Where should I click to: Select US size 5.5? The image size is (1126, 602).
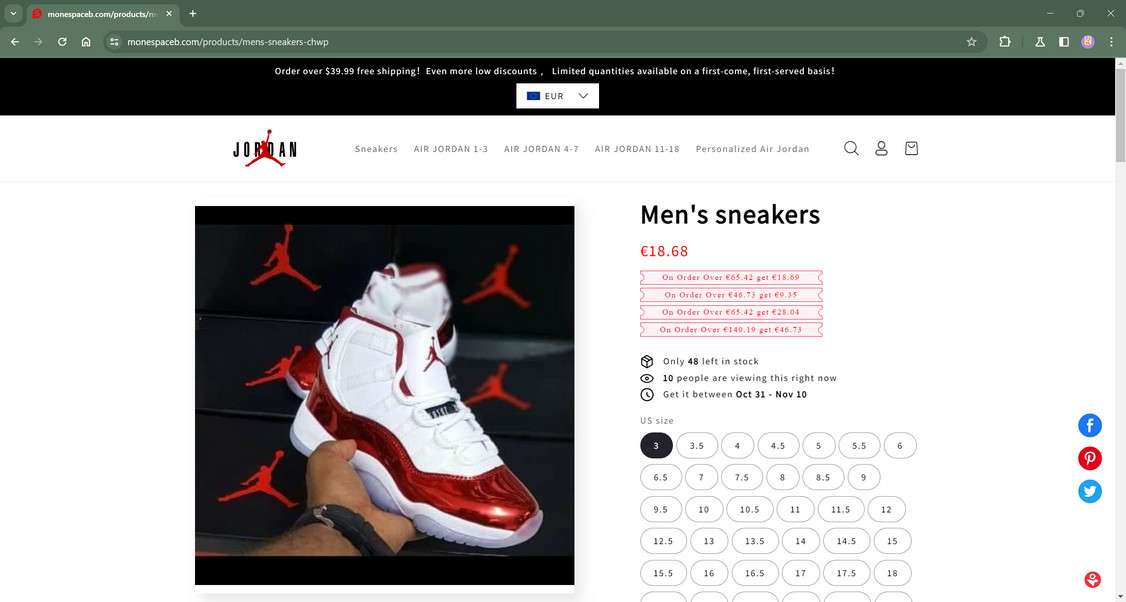(860, 445)
